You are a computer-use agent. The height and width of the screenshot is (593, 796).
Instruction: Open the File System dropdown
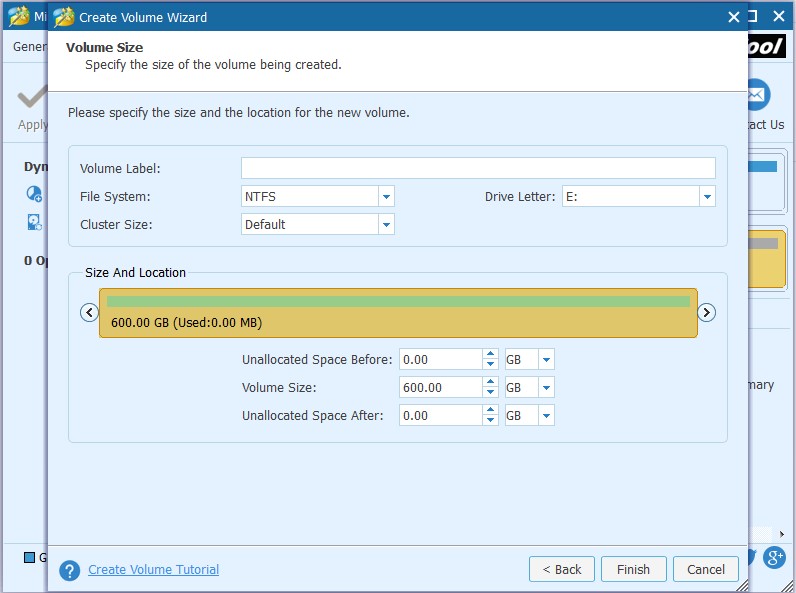coord(386,197)
